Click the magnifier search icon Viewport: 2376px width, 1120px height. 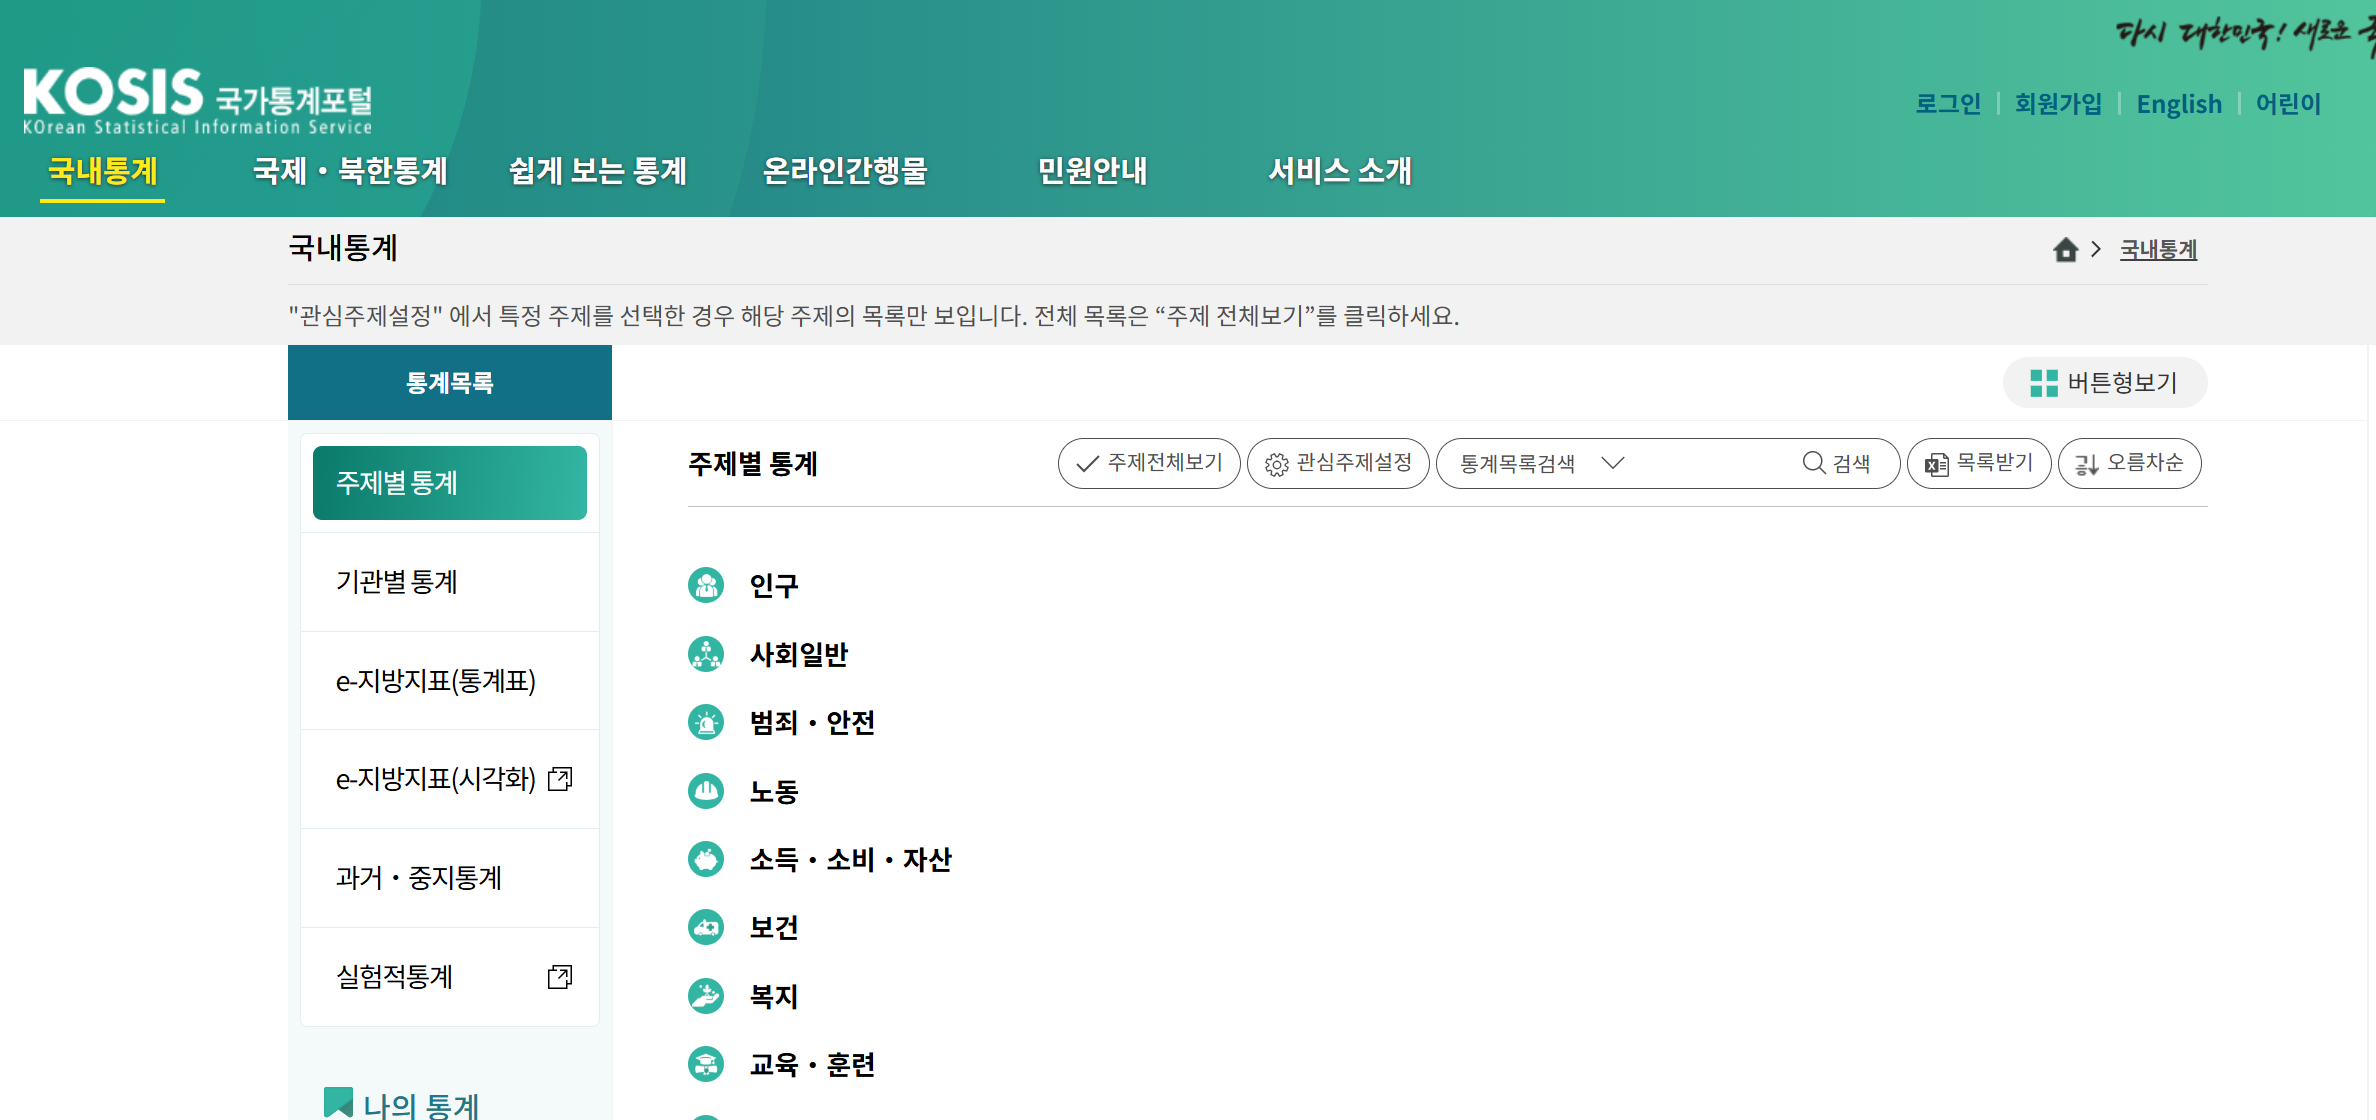tap(1814, 463)
